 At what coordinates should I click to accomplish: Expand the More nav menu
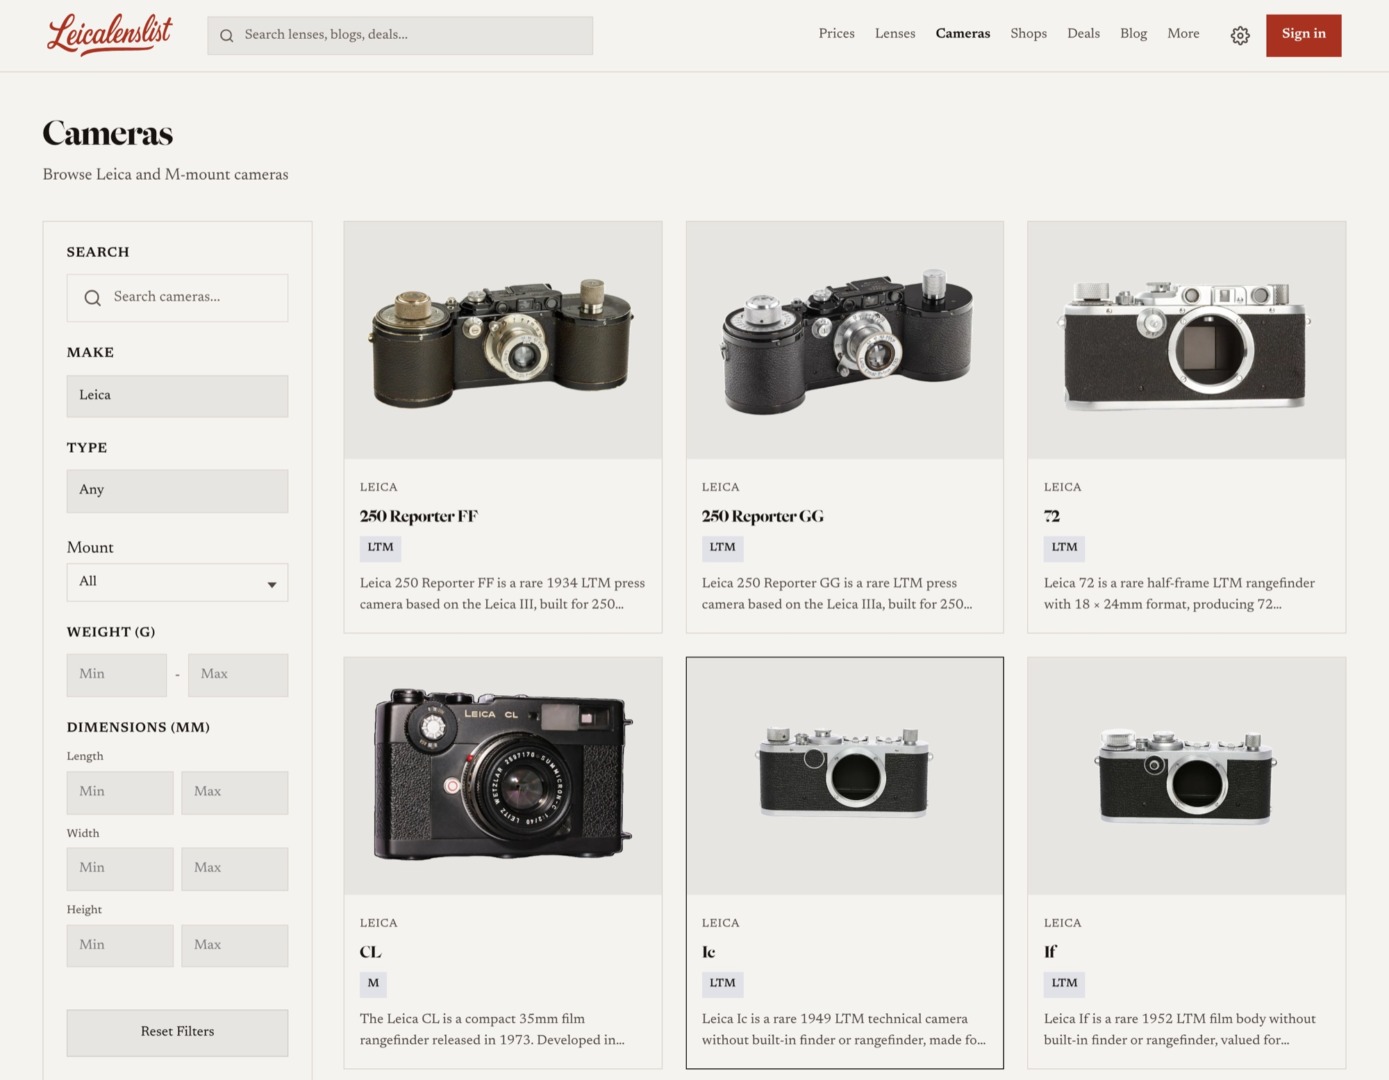click(x=1183, y=33)
